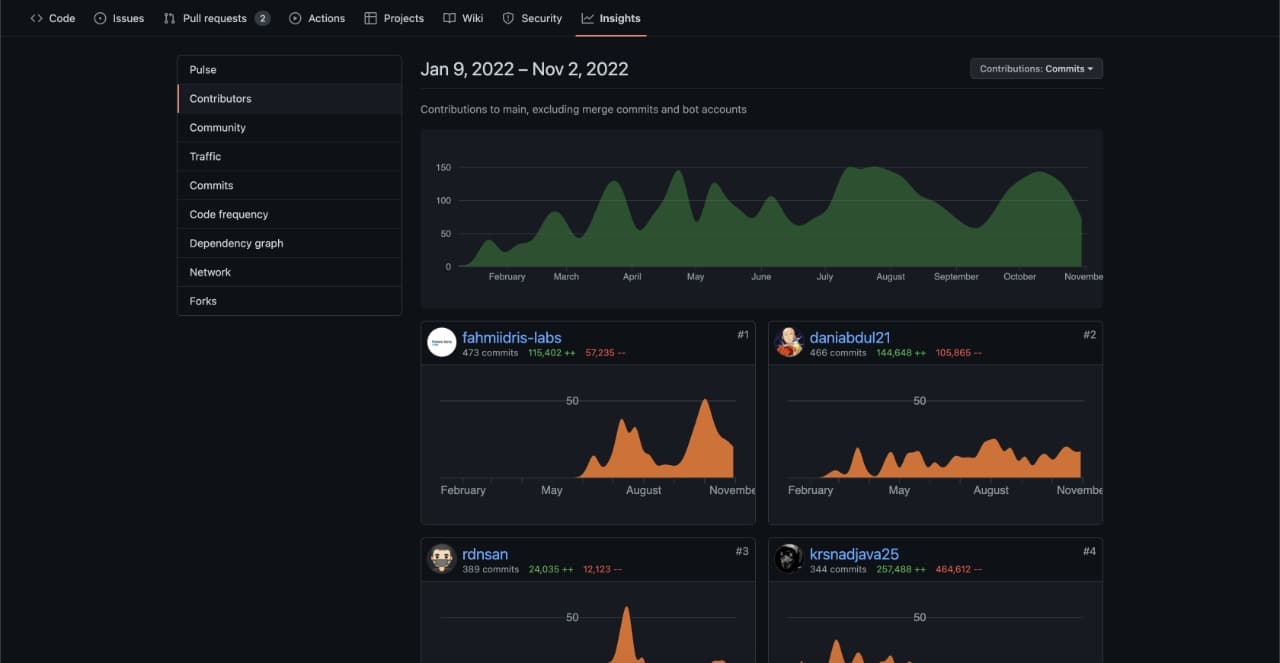Open the Contributions: Commits dropdown
This screenshot has height=663, width=1280.
[x=1036, y=69]
